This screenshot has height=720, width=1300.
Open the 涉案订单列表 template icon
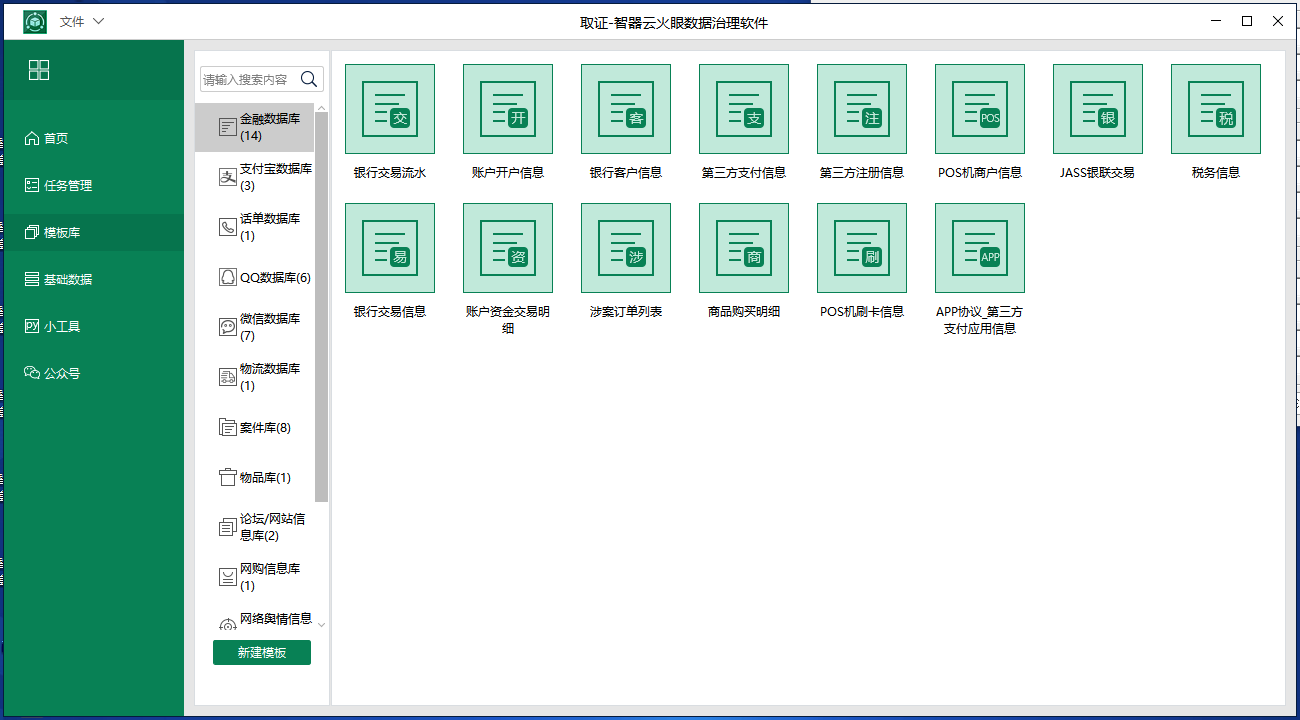coord(625,248)
